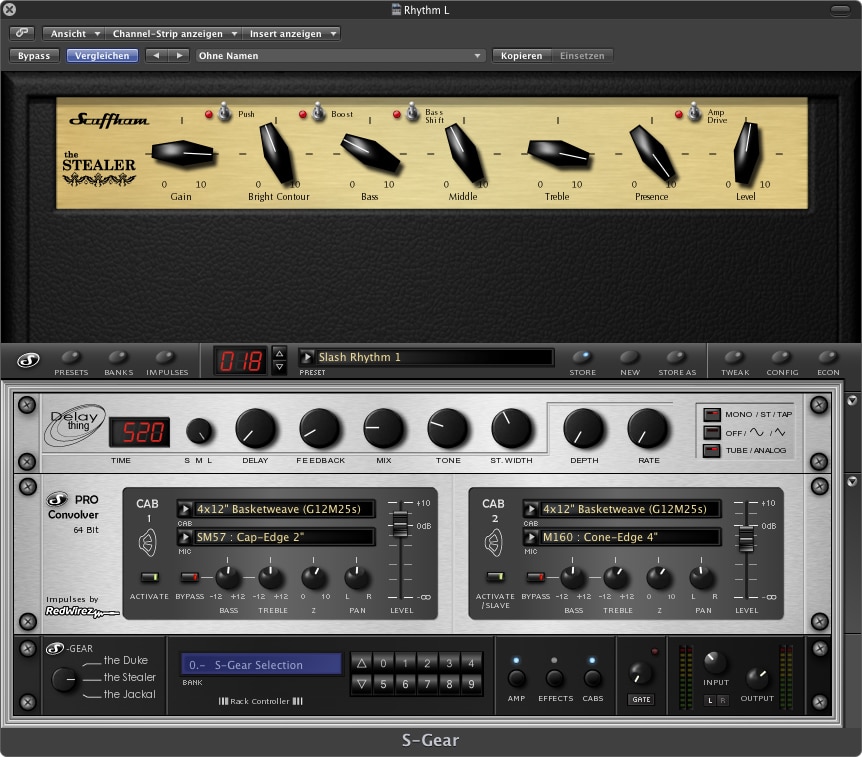Click rack controller number 5 button
The image size is (862, 757).
click(x=383, y=684)
